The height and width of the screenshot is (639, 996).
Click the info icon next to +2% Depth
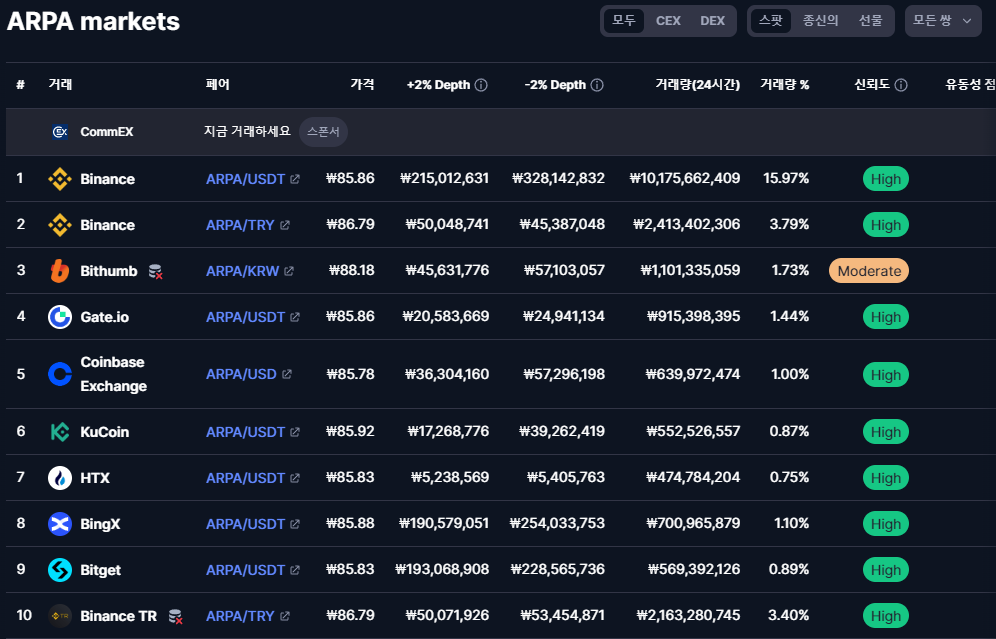(481, 85)
